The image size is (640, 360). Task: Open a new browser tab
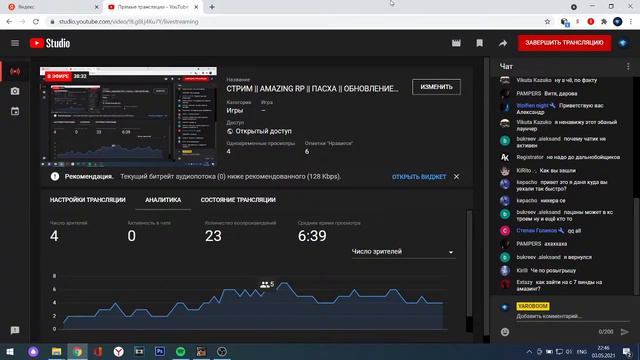pos(212,7)
